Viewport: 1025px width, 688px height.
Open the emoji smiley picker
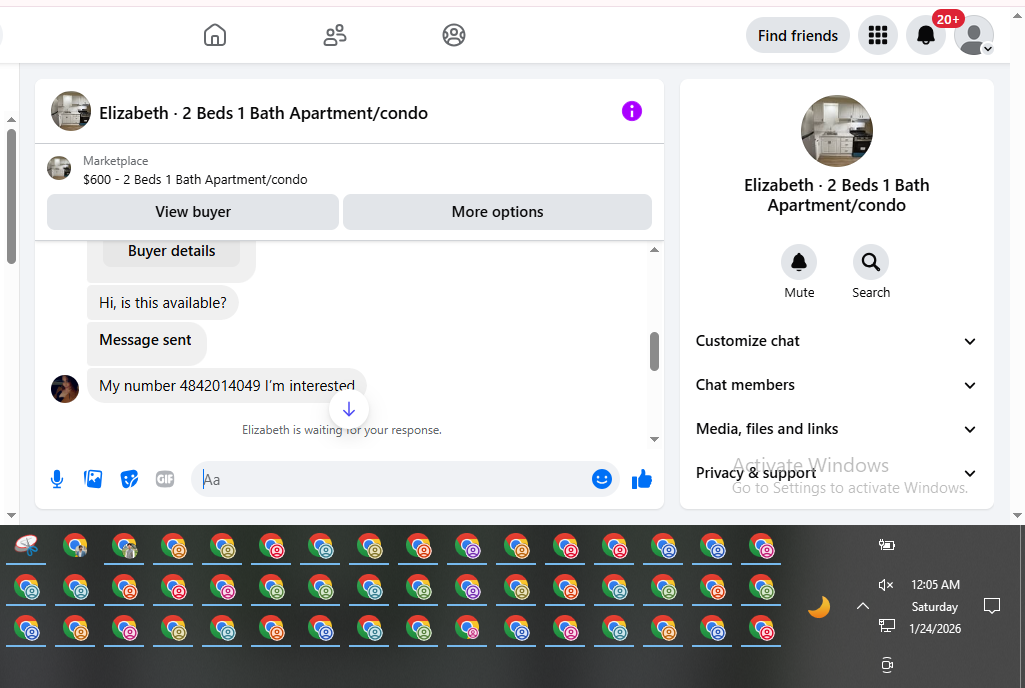tap(601, 479)
